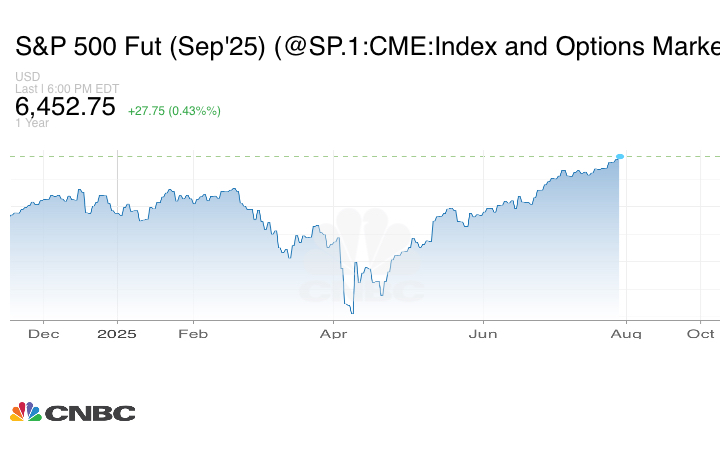The image size is (720, 450).
Task: Click the green +27.75 (0.43%) change value
Action: click(174, 110)
